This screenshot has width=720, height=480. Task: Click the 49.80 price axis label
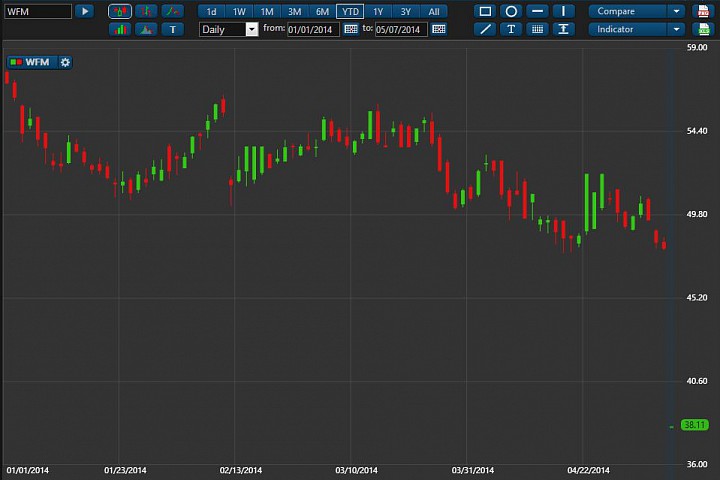[x=697, y=214]
